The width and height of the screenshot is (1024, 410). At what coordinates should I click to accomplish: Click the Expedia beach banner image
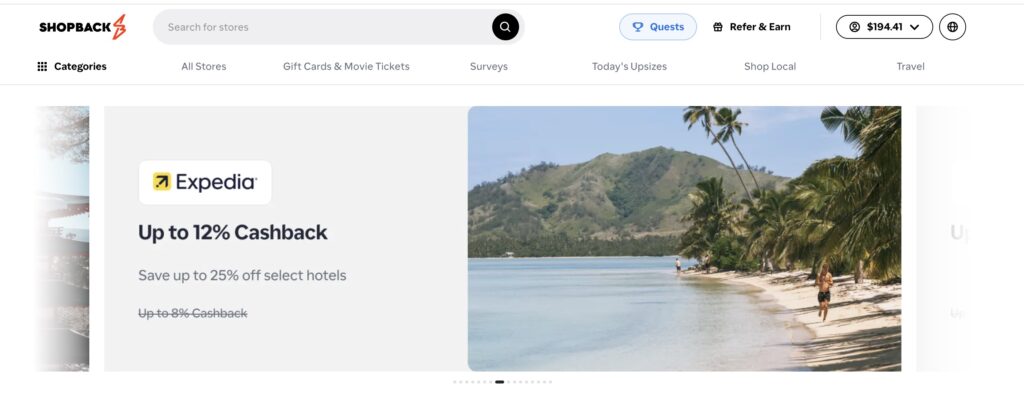[684, 239]
